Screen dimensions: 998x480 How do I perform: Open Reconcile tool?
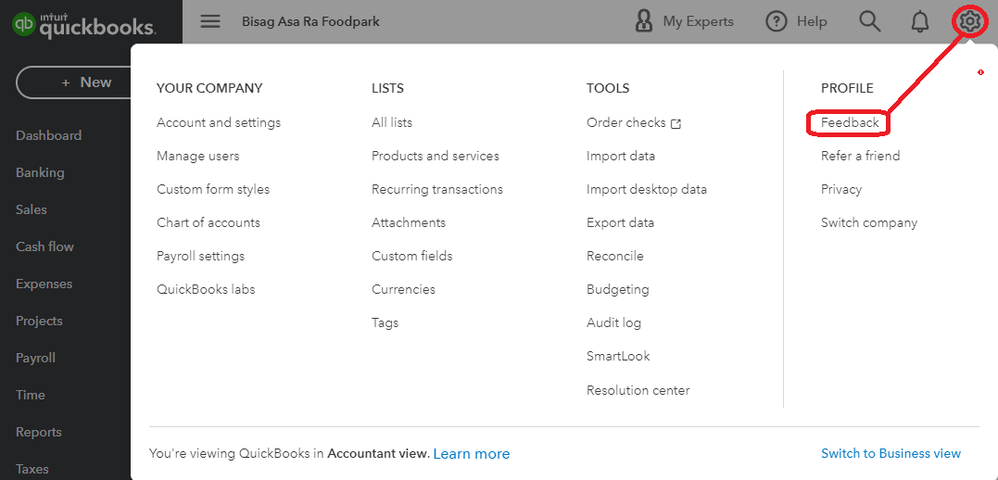615,256
